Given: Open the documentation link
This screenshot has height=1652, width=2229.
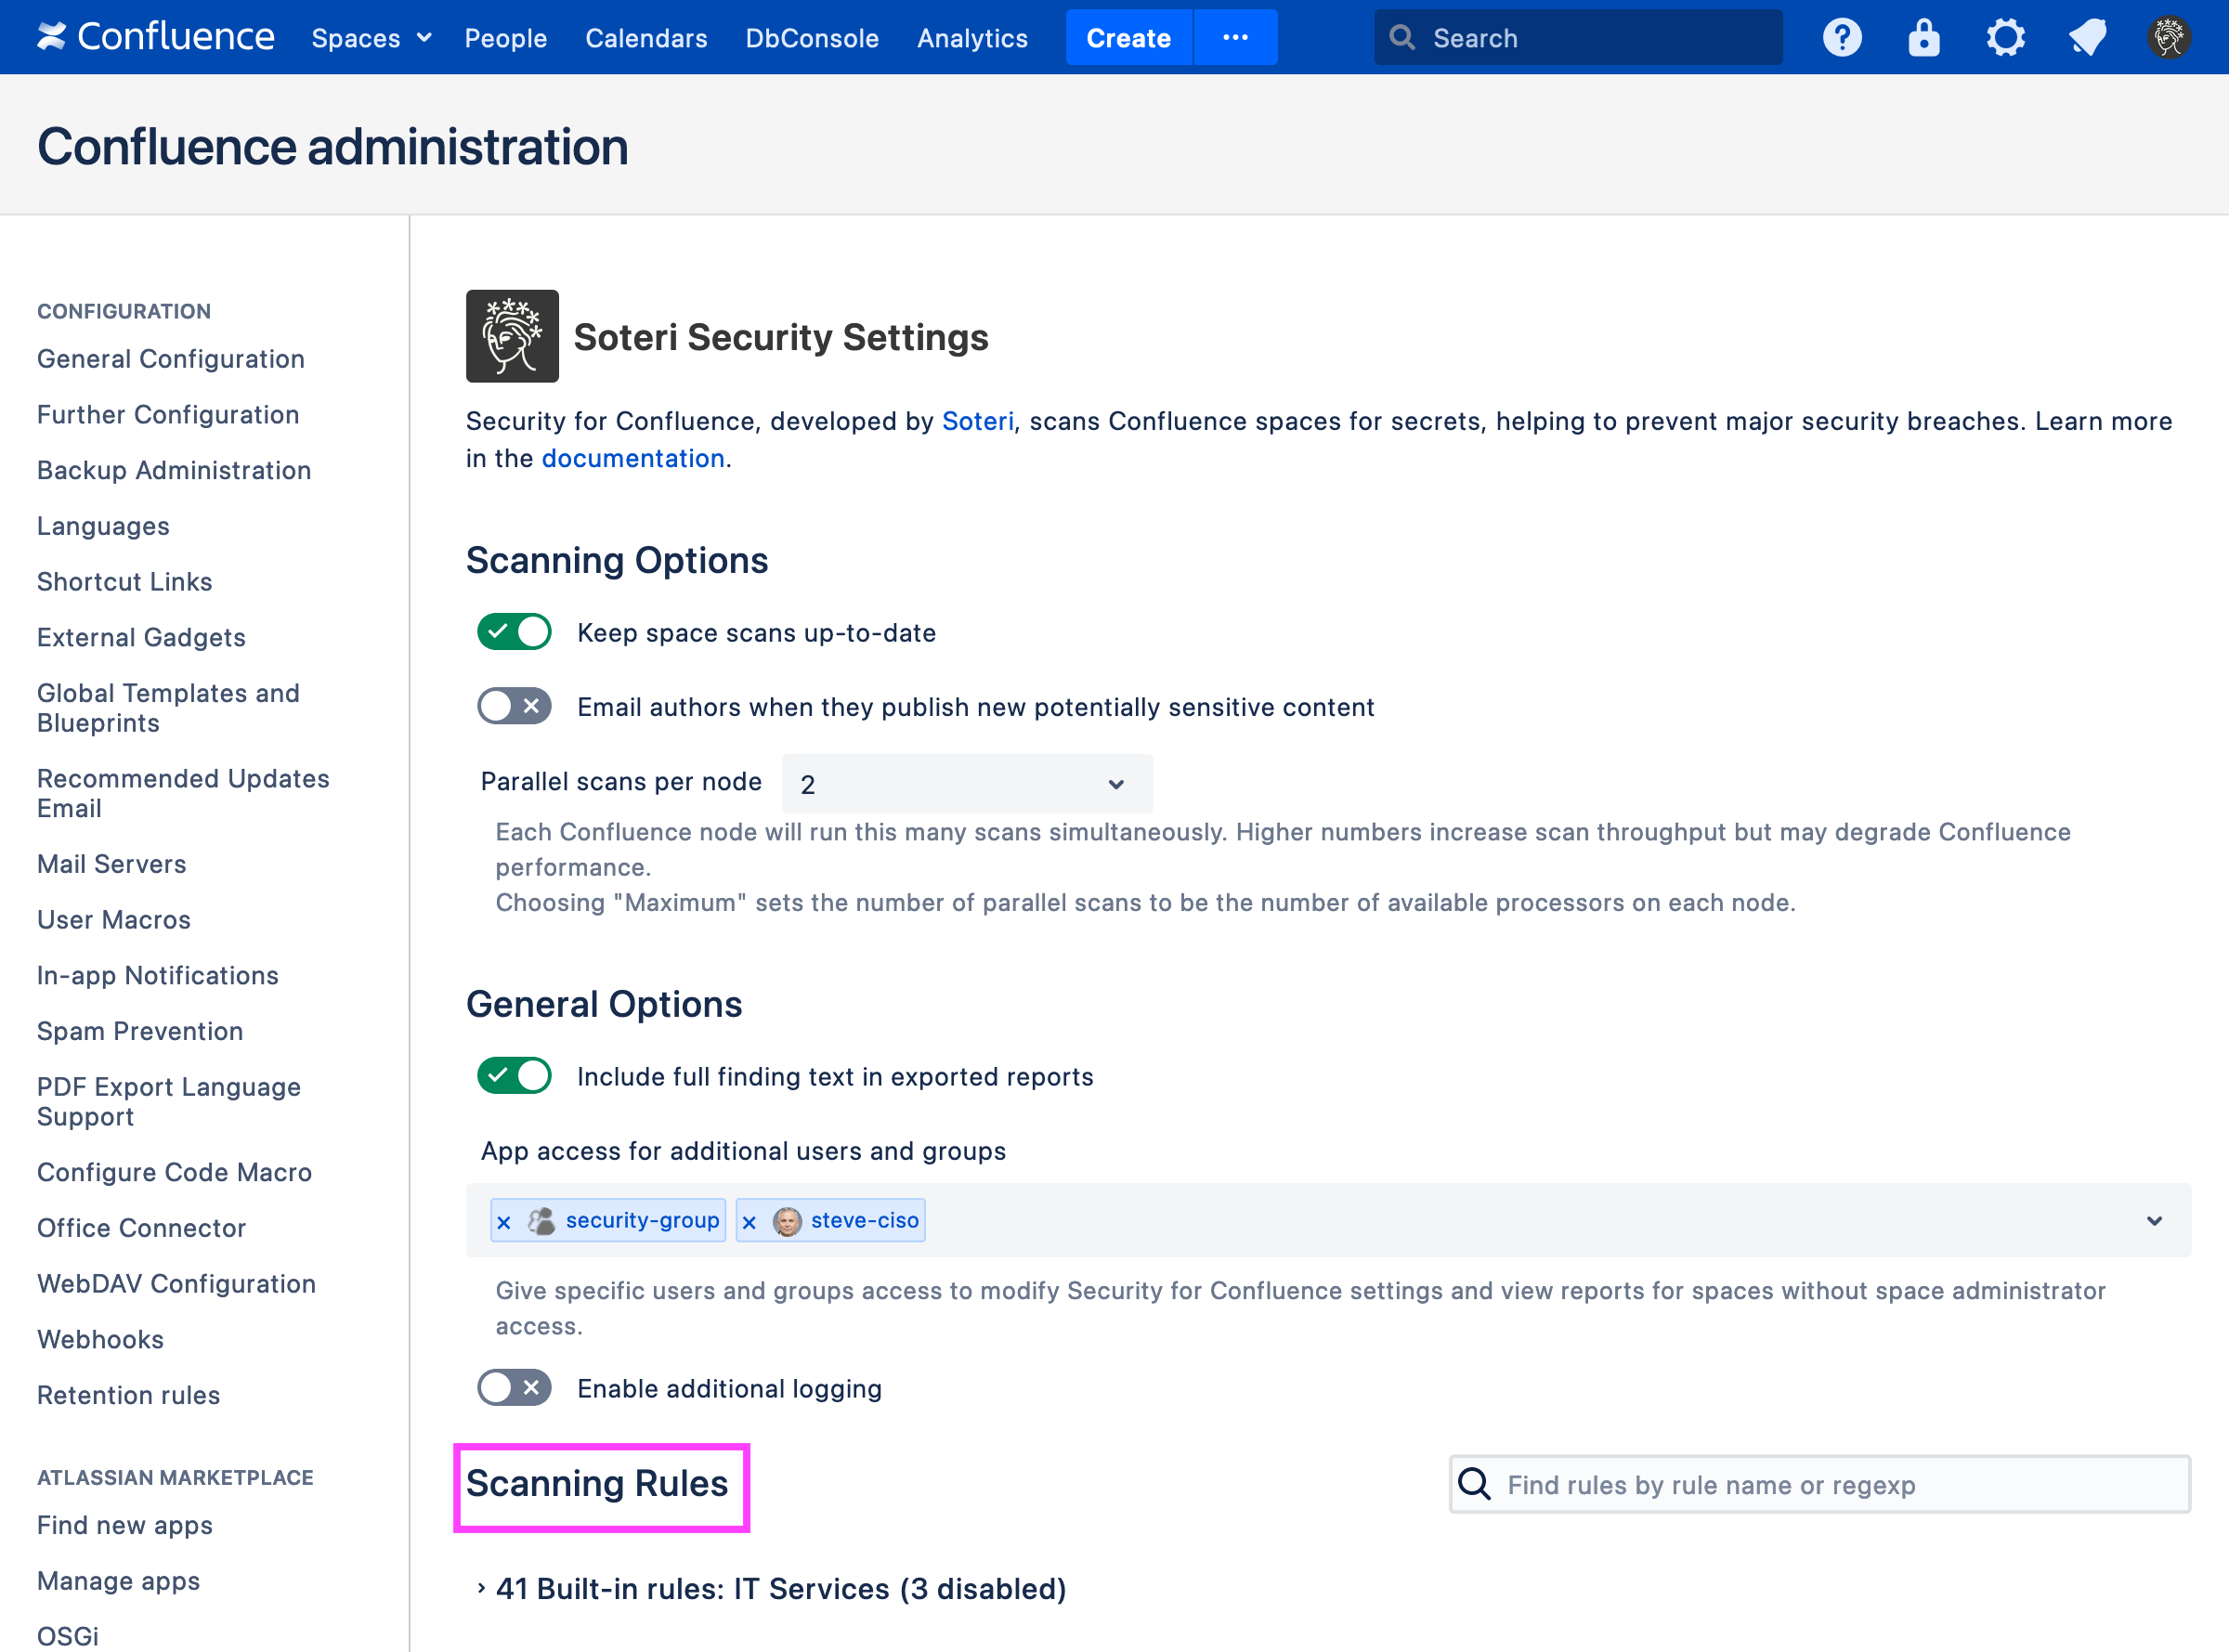Looking at the screenshot, I should pos(632,458).
